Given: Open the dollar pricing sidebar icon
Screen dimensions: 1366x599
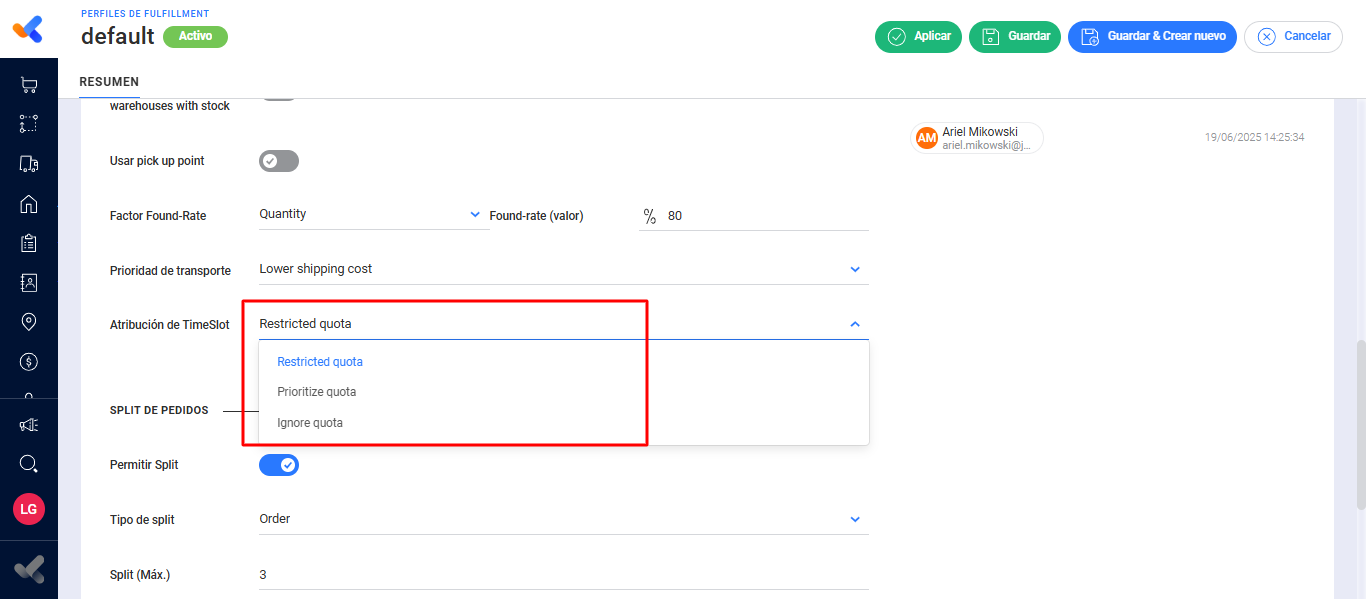Looking at the screenshot, I should pos(29,361).
